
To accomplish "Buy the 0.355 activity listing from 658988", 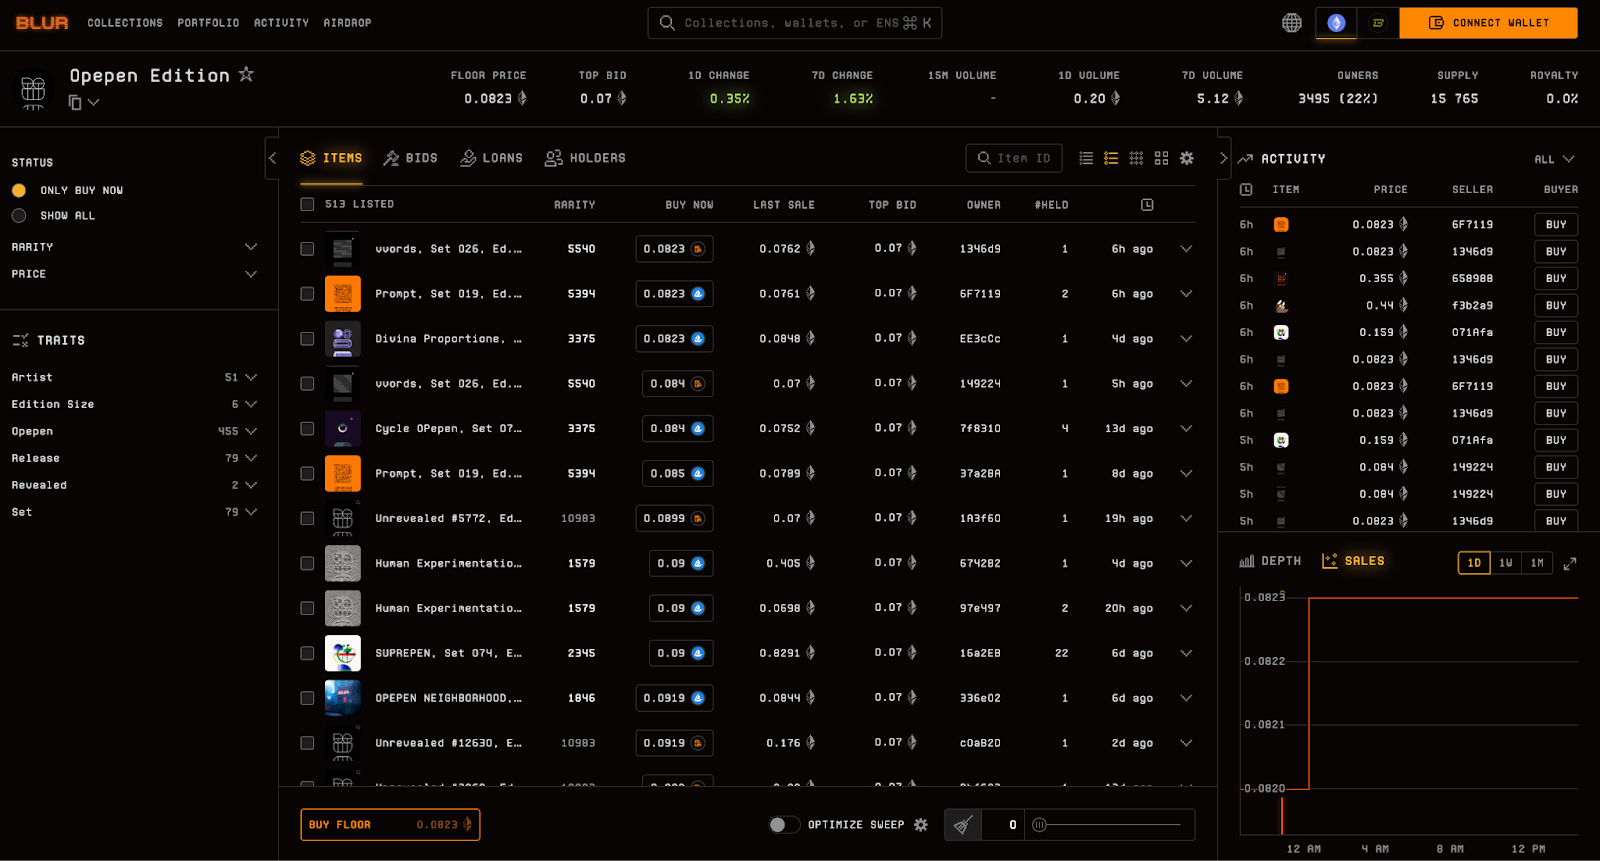I will point(1556,278).
